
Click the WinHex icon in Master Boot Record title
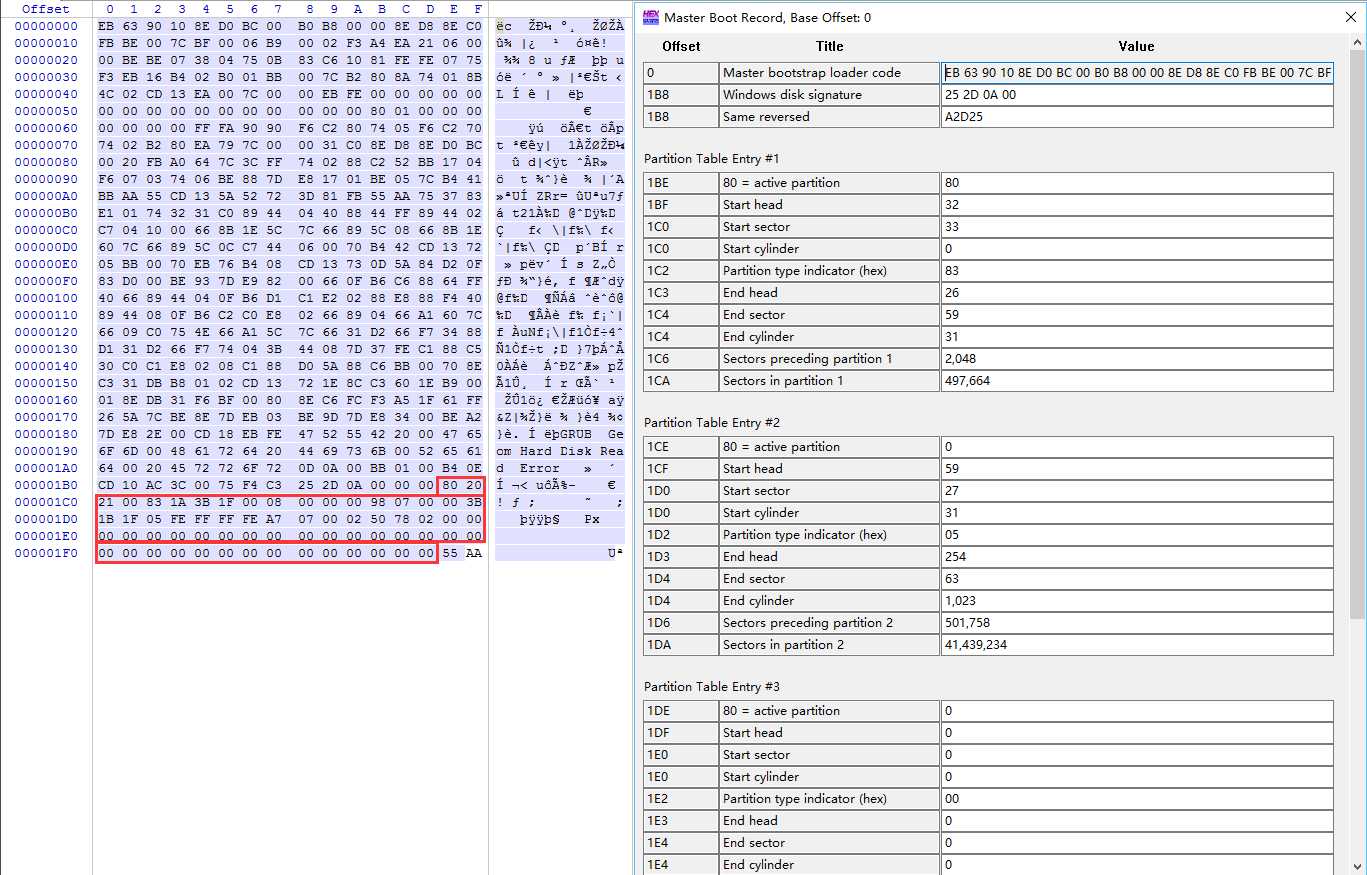pyautogui.click(x=650, y=17)
